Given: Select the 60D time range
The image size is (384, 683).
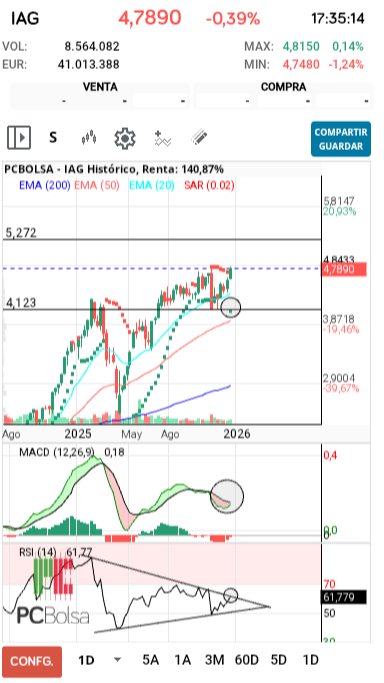Looking at the screenshot, I should 246,660.
